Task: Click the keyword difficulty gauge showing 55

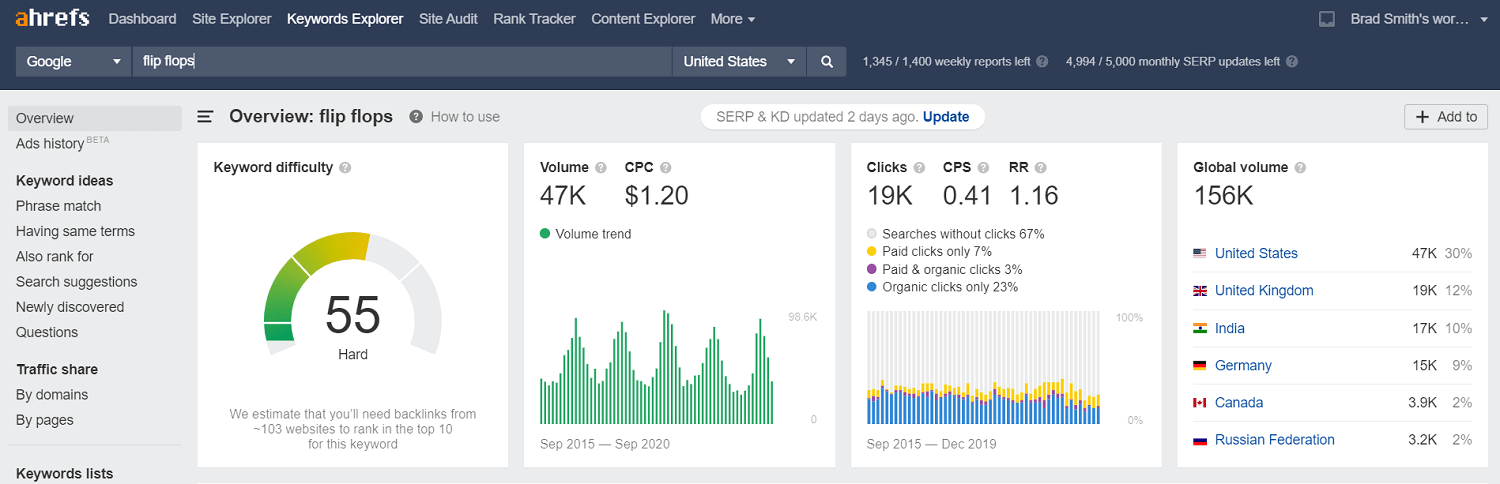Action: 352,294
